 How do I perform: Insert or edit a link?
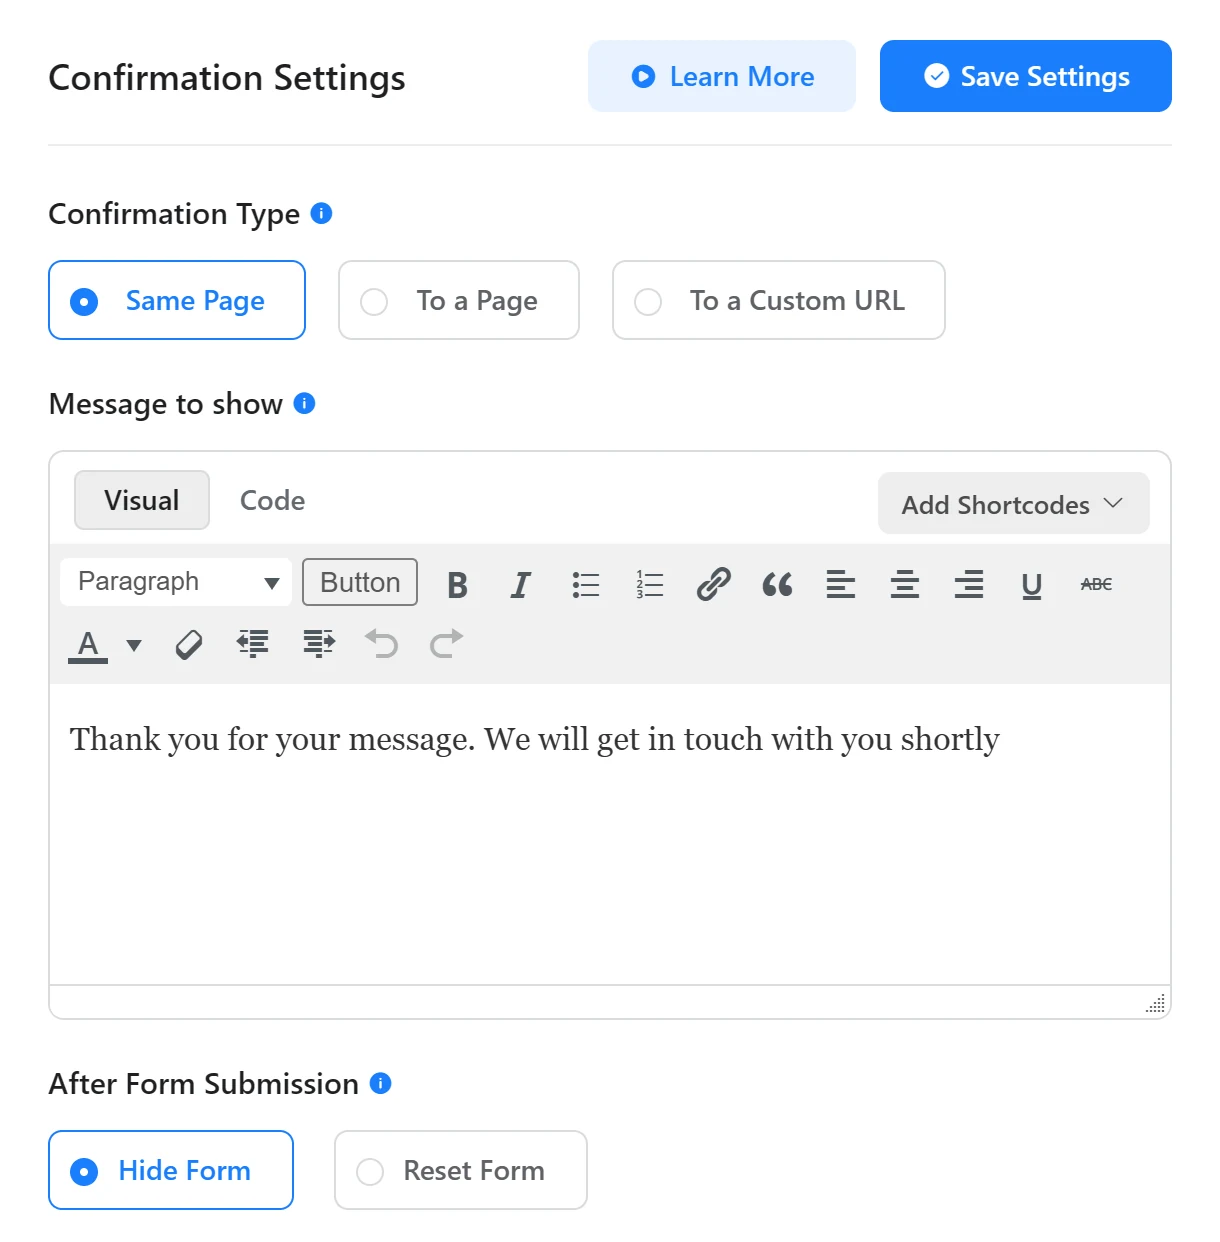tap(713, 584)
